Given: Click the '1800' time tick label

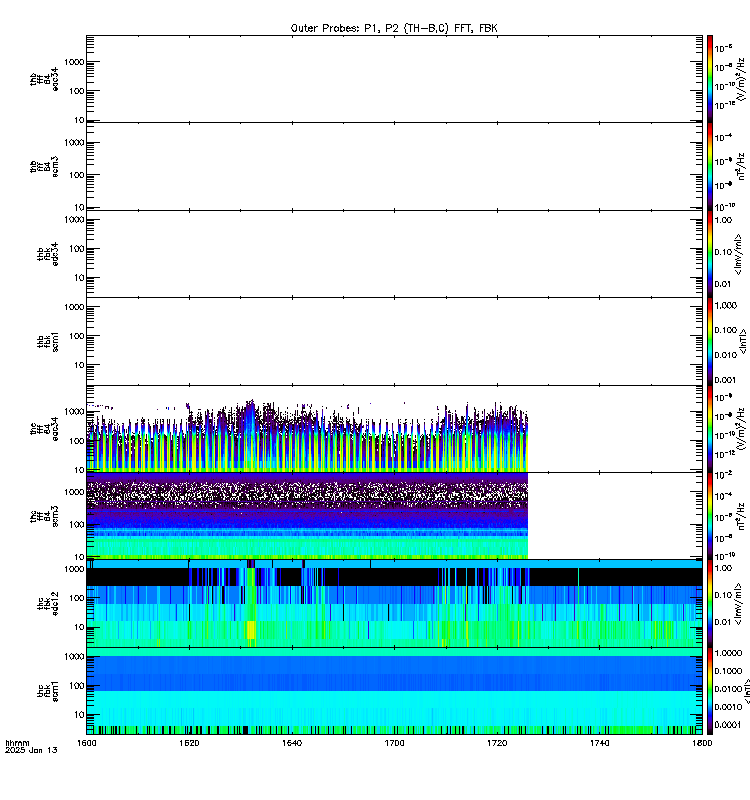Looking at the screenshot, I should tap(702, 743).
